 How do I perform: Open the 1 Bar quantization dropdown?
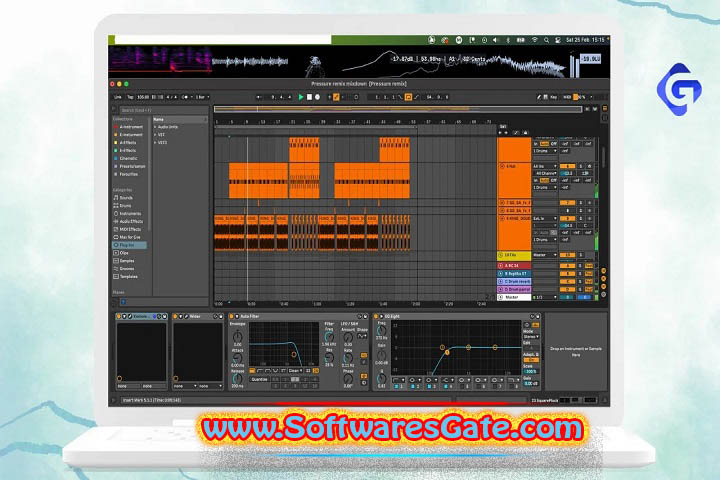click(202, 97)
